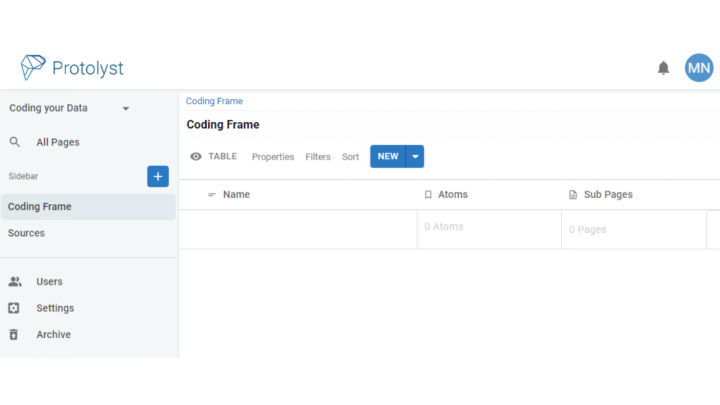Click the Archive box icon
Screen dimensions: 720x405
click(x=14, y=335)
